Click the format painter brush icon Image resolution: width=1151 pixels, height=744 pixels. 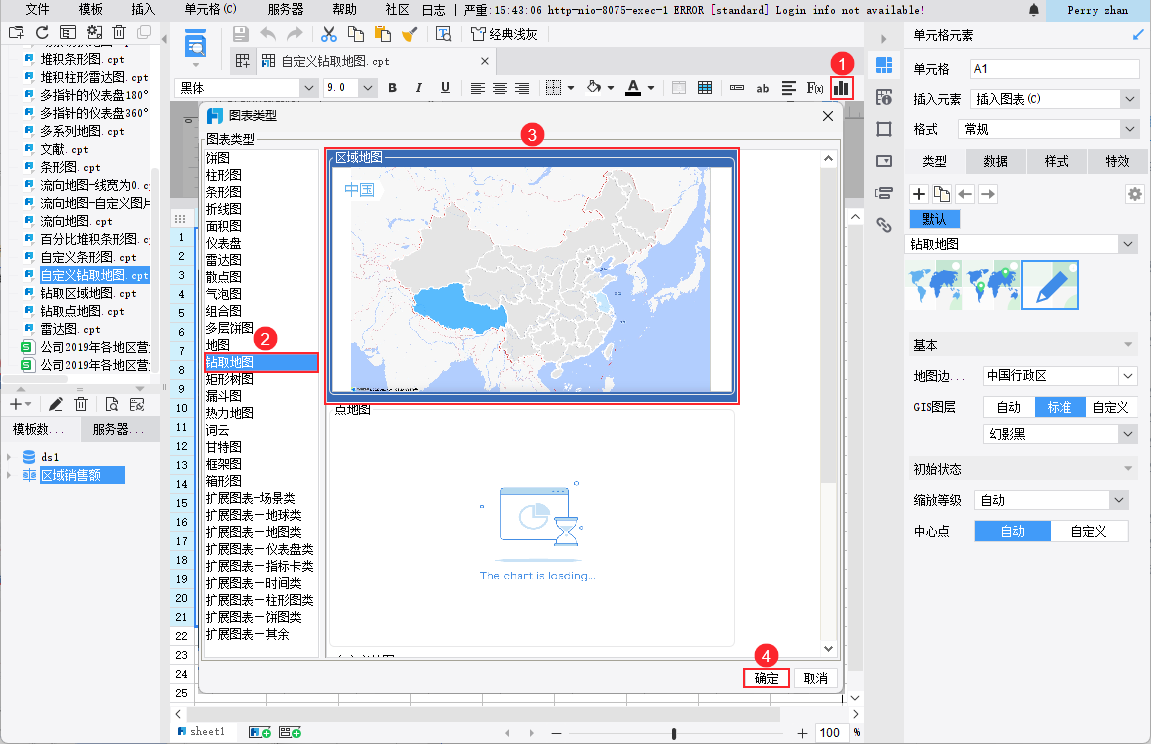click(410, 34)
